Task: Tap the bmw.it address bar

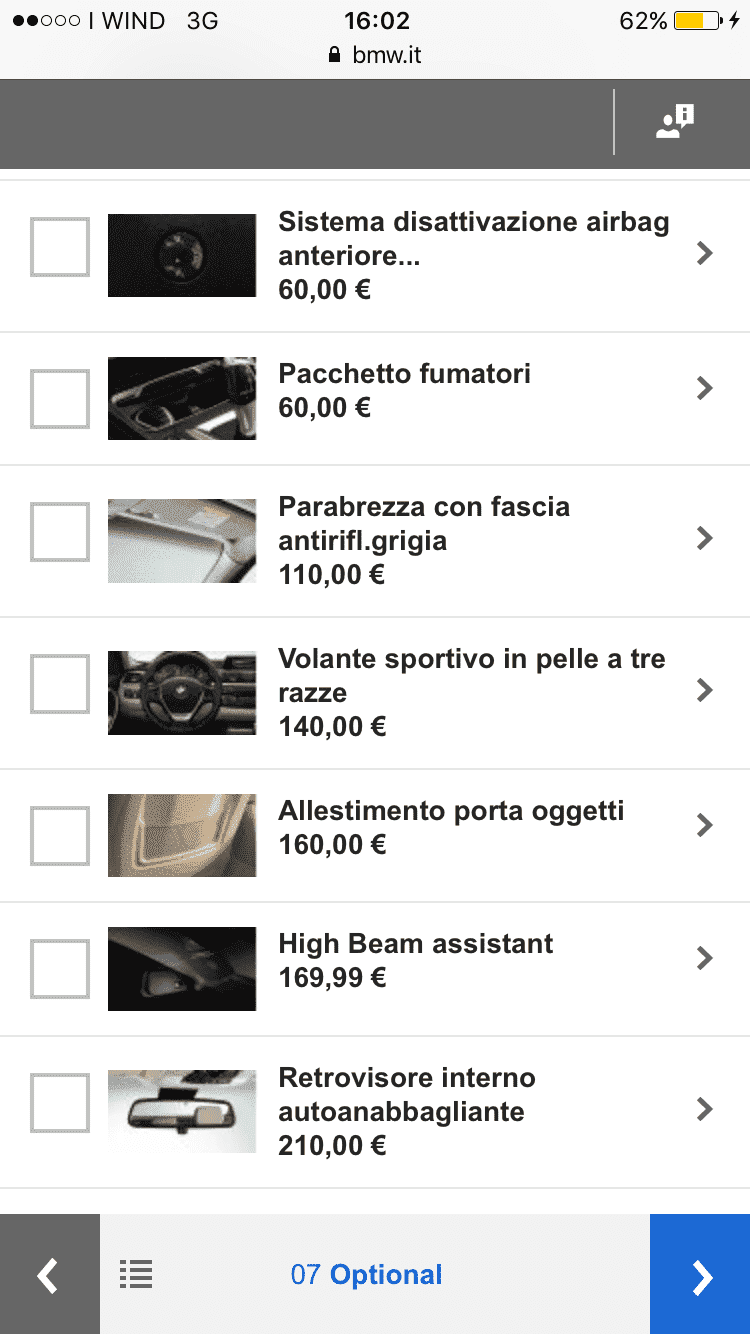Action: click(x=386, y=55)
